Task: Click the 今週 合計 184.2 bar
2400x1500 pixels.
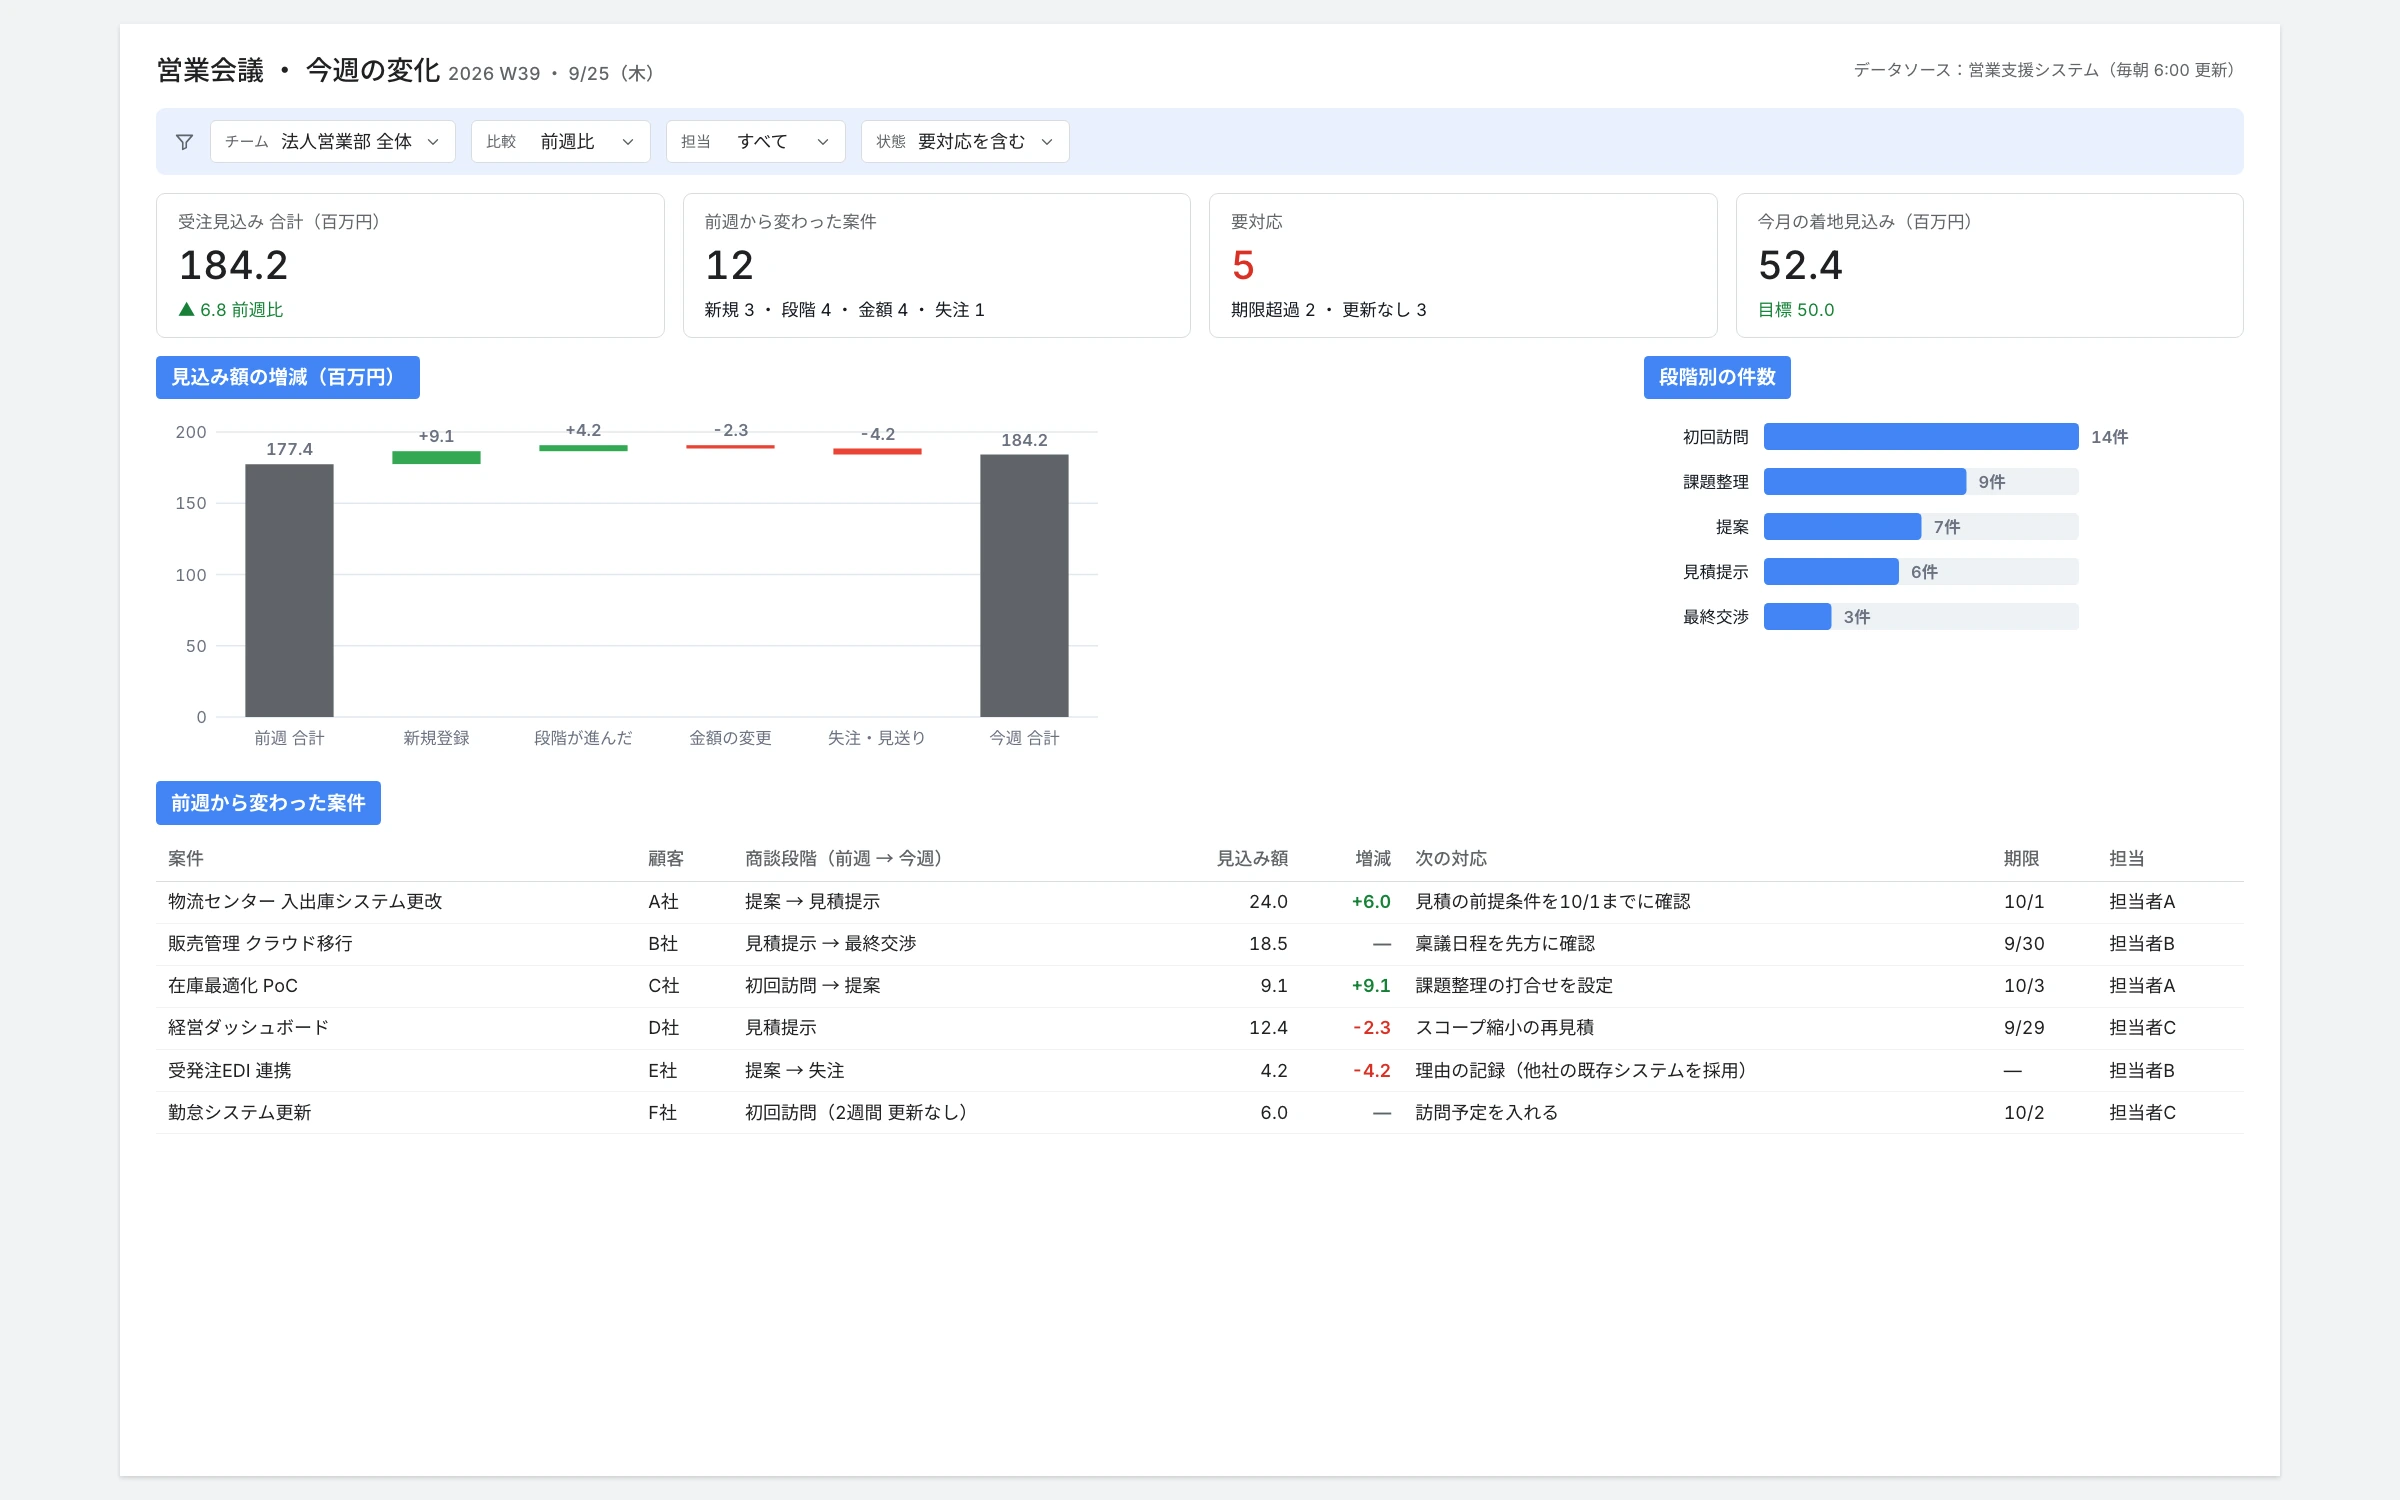Action: (1024, 586)
